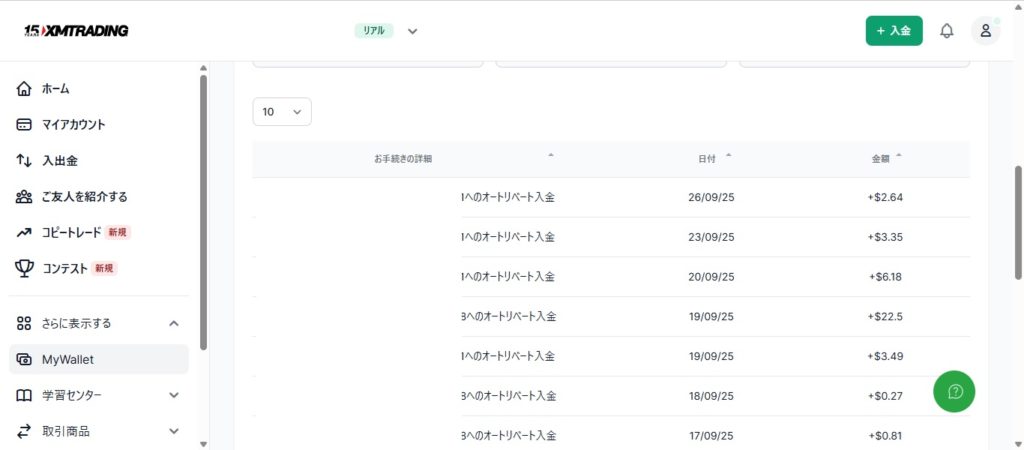Click the XMTrading logo
The image size is (1024, 450).
pos(76,31)
